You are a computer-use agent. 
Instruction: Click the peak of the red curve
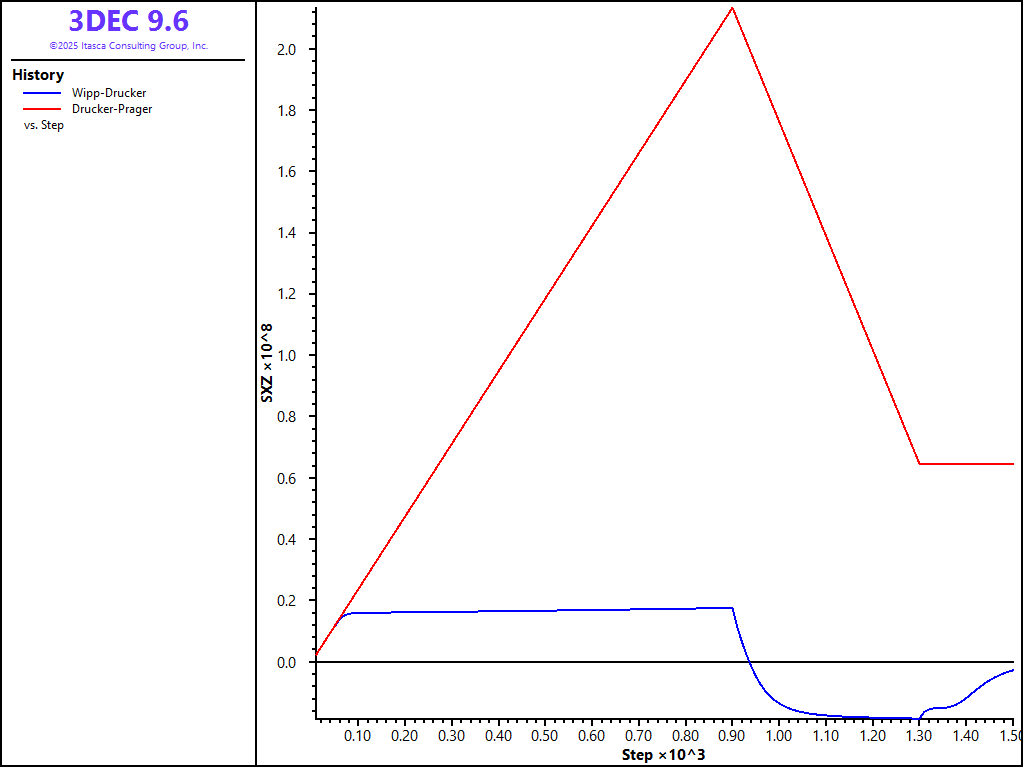[x=732, y=9]
